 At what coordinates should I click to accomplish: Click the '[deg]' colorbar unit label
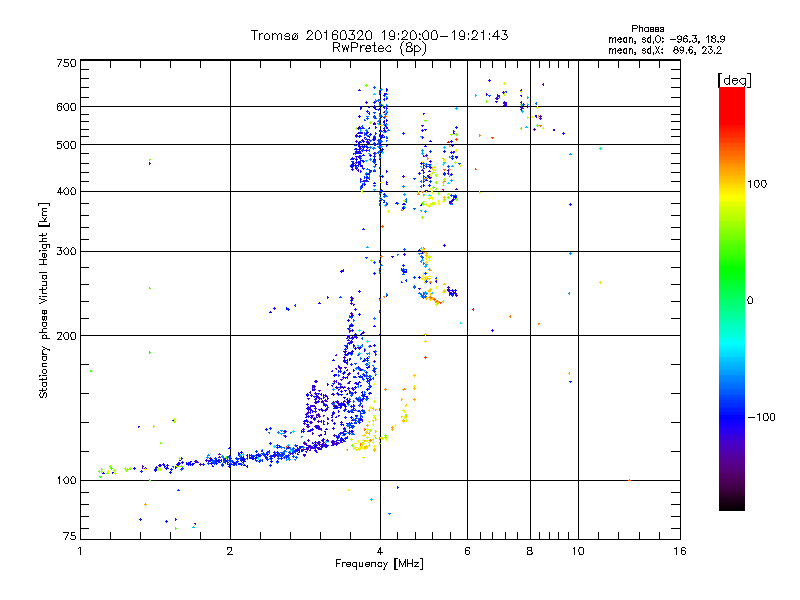[x=734, y=80]
